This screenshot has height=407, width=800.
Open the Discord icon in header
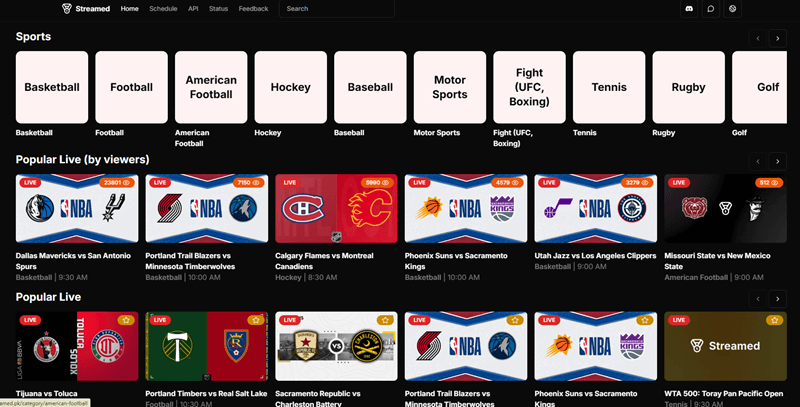point(689,9)
